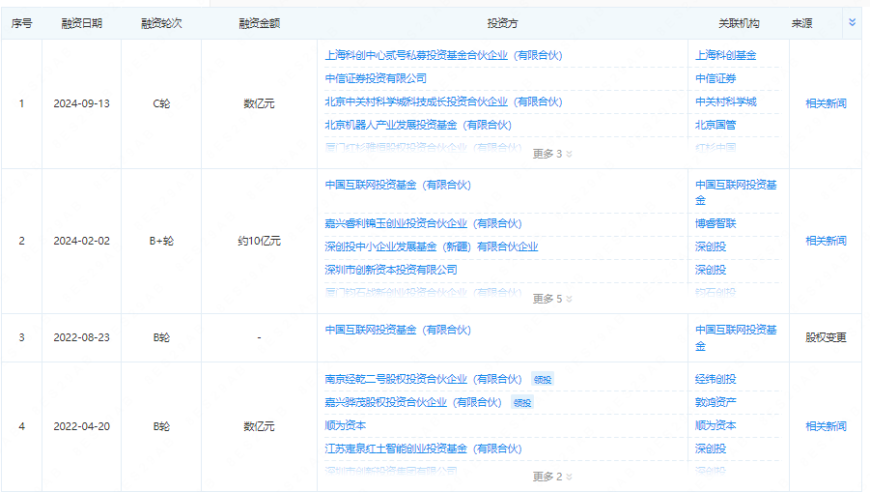This screenshot has width=870, height=492.
Task: Select the date 2024-02-02 cell
Action: (82, 241)
